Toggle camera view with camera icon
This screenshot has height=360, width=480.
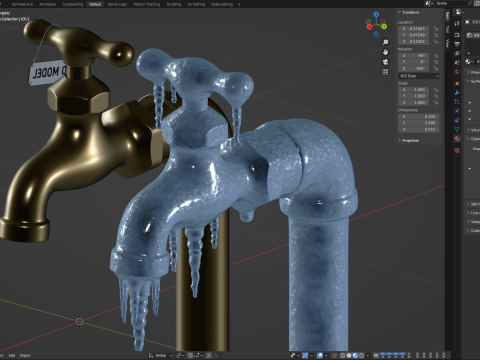[x=385, y=62]
